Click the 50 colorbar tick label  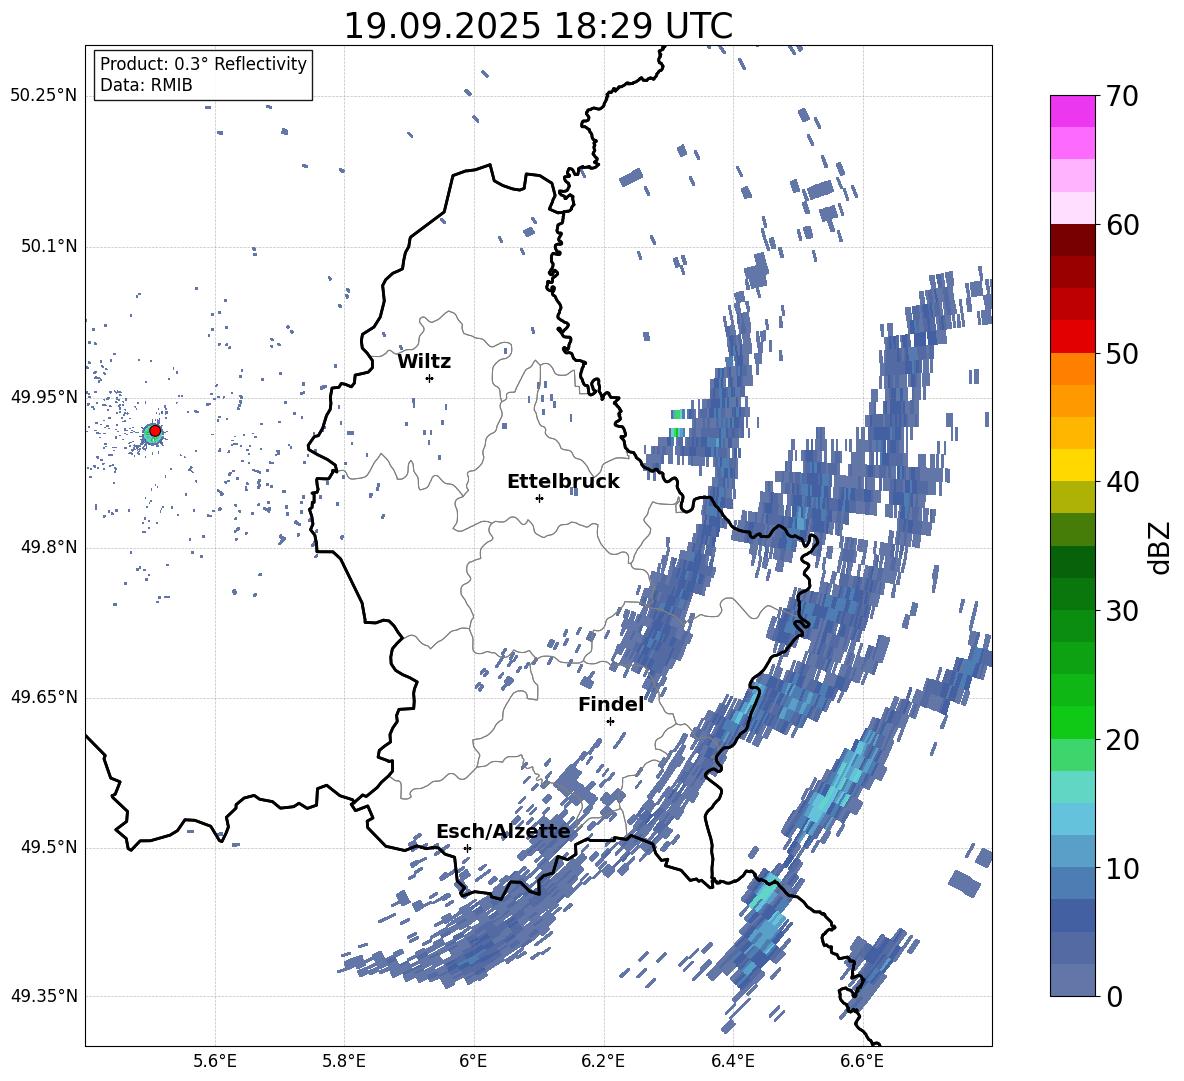1122,353
